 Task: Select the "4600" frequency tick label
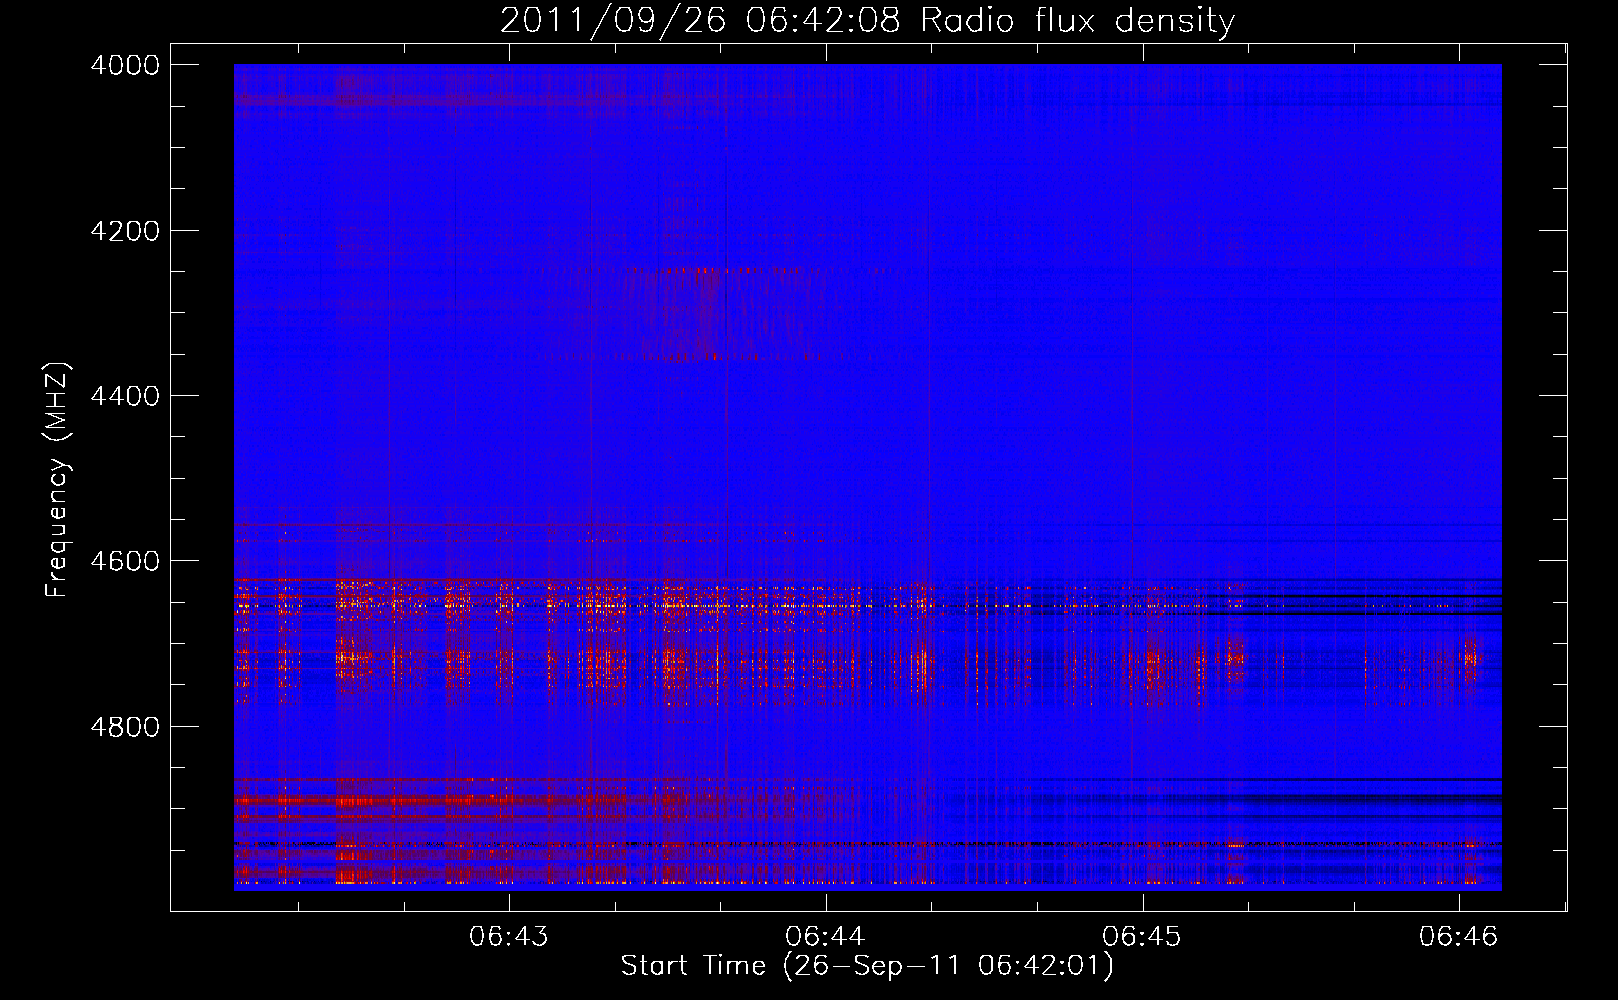pos(125,561)
